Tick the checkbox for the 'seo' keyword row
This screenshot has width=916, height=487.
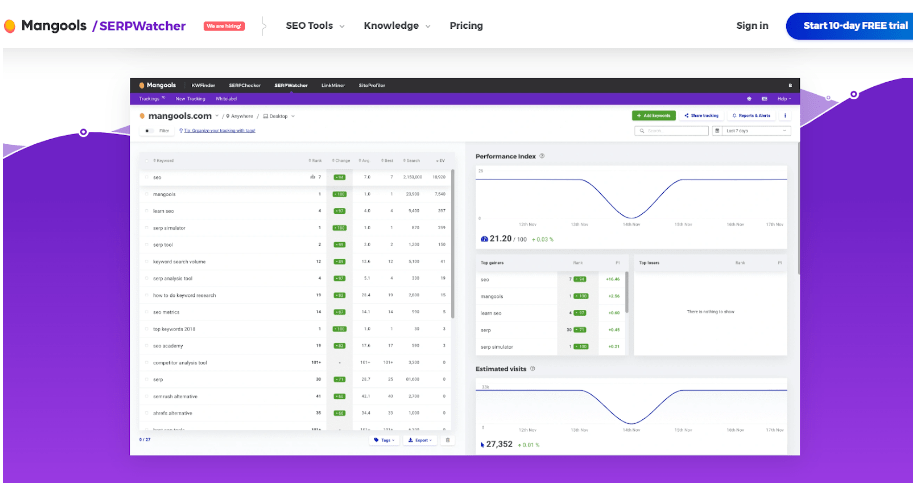pyautogui.click(x=147, y=178)
